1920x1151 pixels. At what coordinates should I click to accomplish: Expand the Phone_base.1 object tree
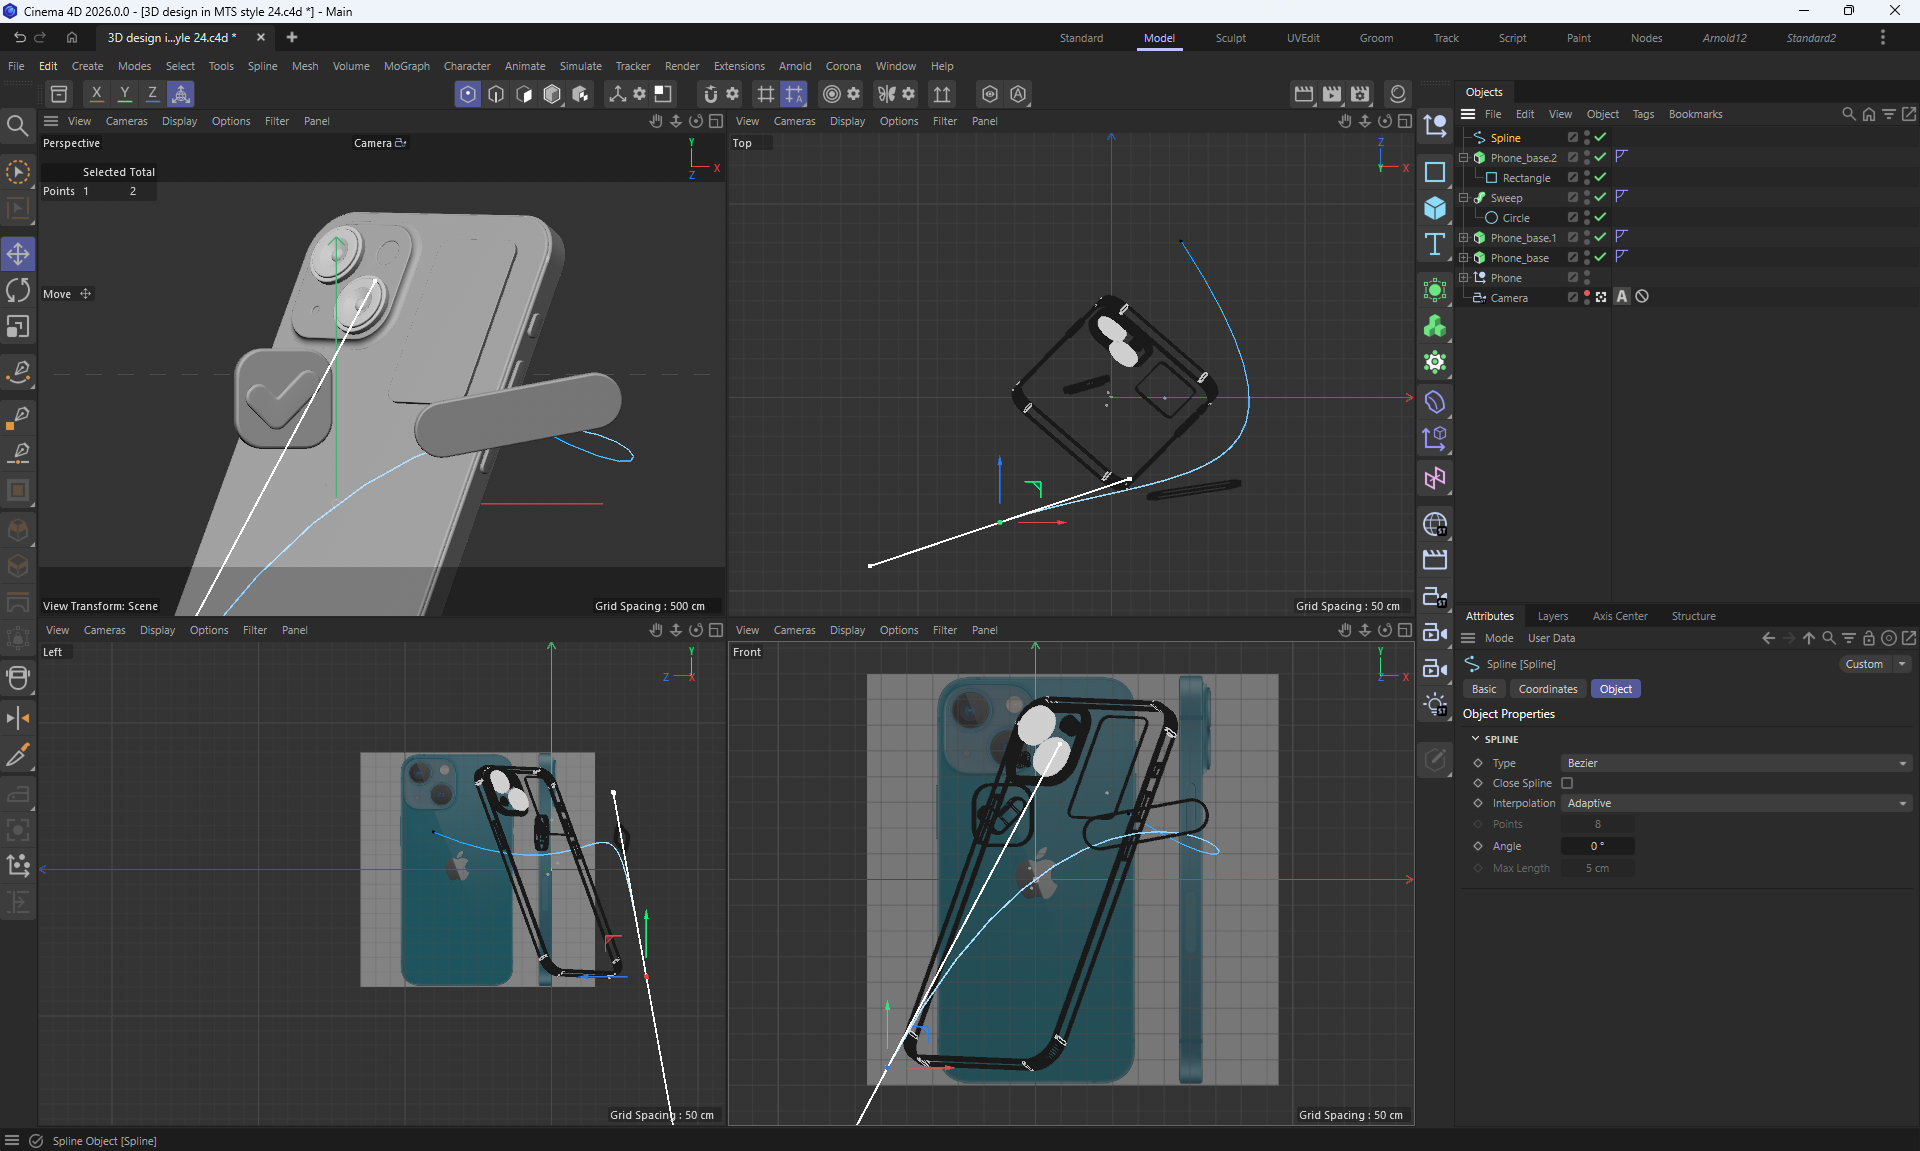coord(1464,238)
